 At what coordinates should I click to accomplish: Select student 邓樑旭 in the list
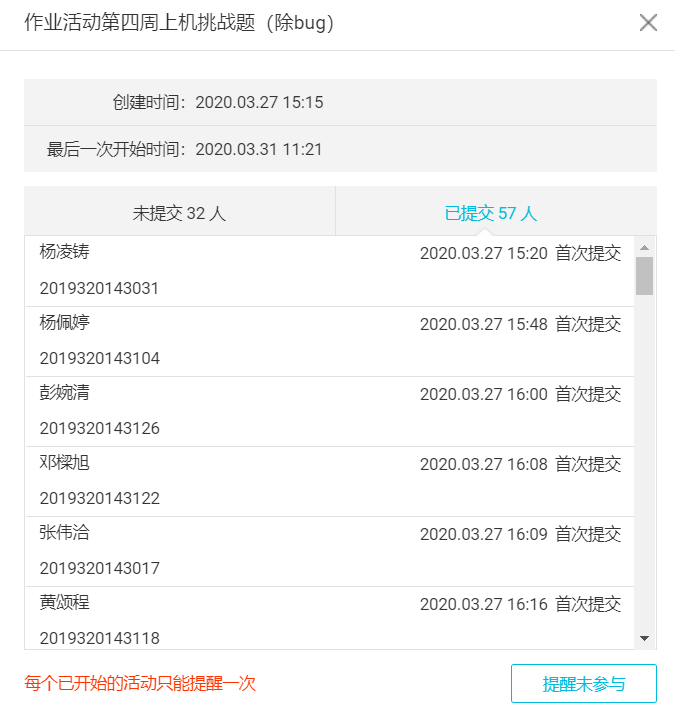click(x=65, y=463)
